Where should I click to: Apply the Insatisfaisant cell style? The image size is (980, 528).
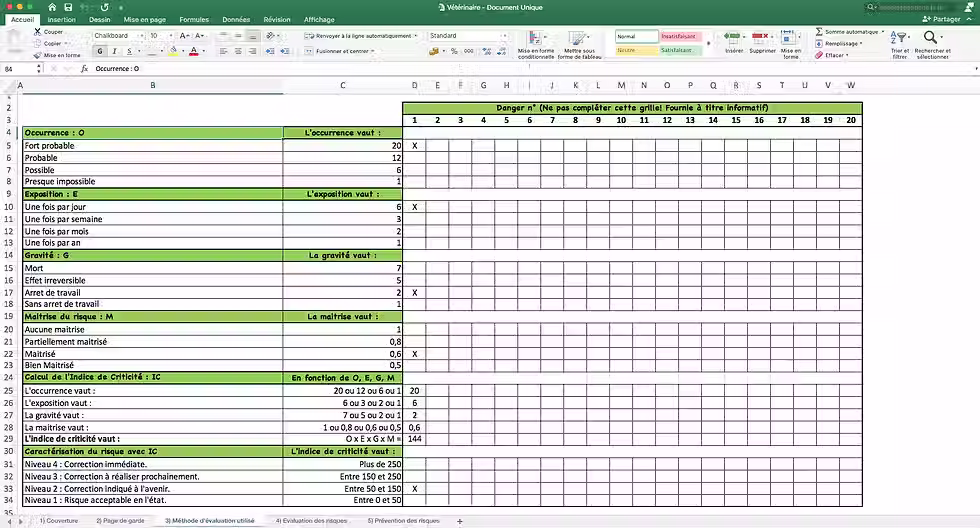(679, 36)
